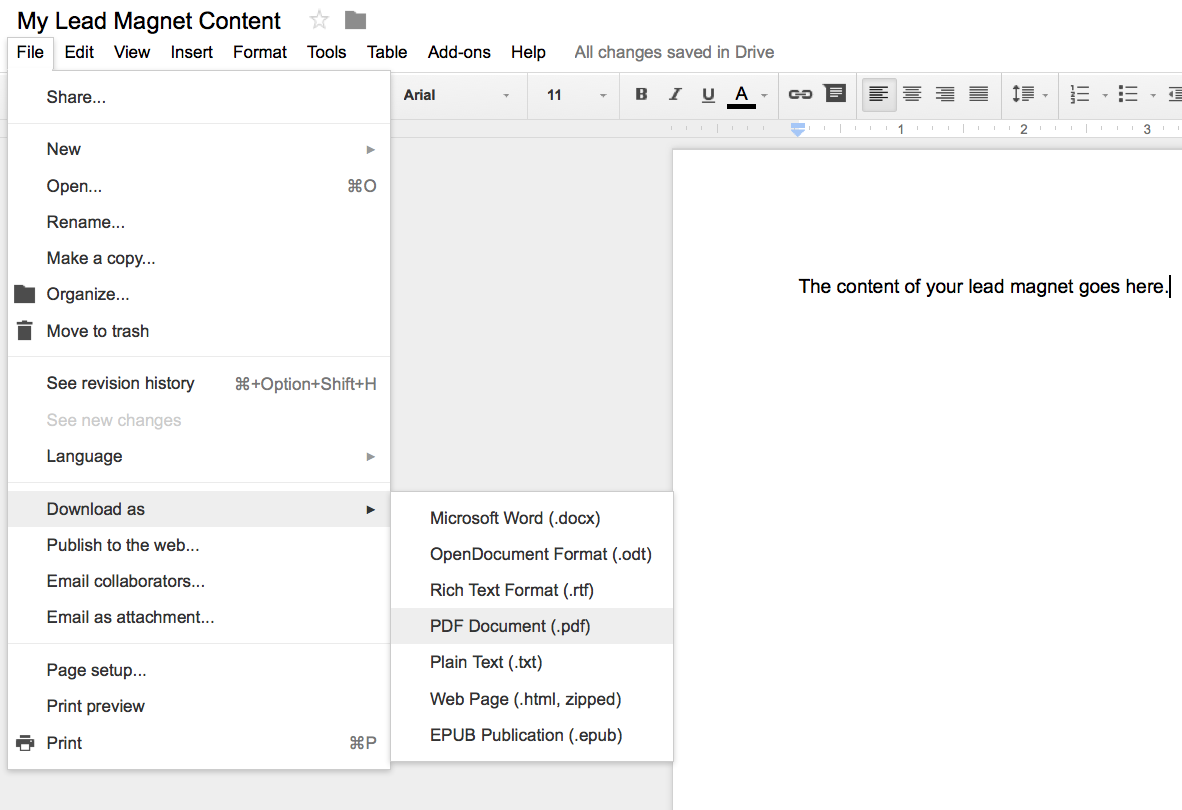
Task: Expand the Language submenu
Action: tap(199, 457)
